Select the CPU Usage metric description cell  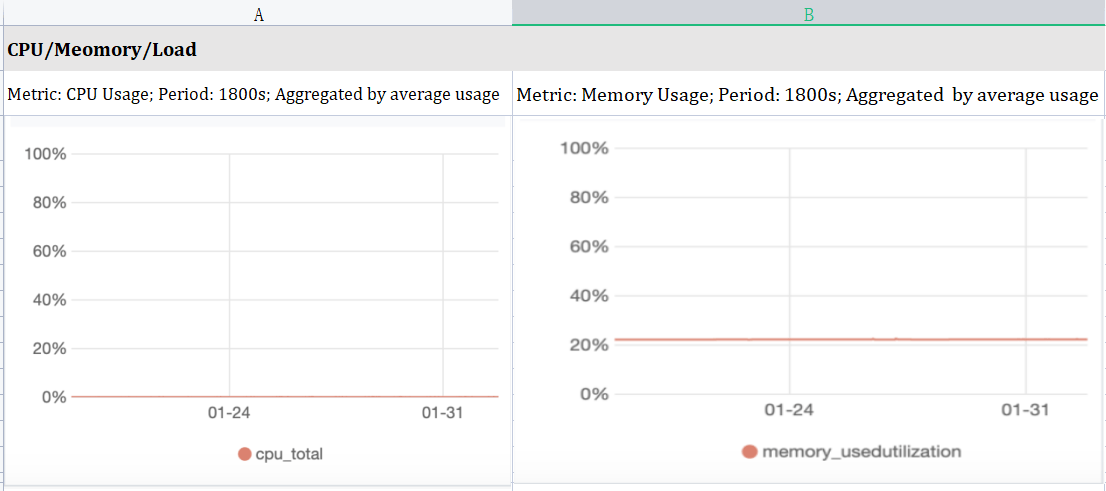253,95
